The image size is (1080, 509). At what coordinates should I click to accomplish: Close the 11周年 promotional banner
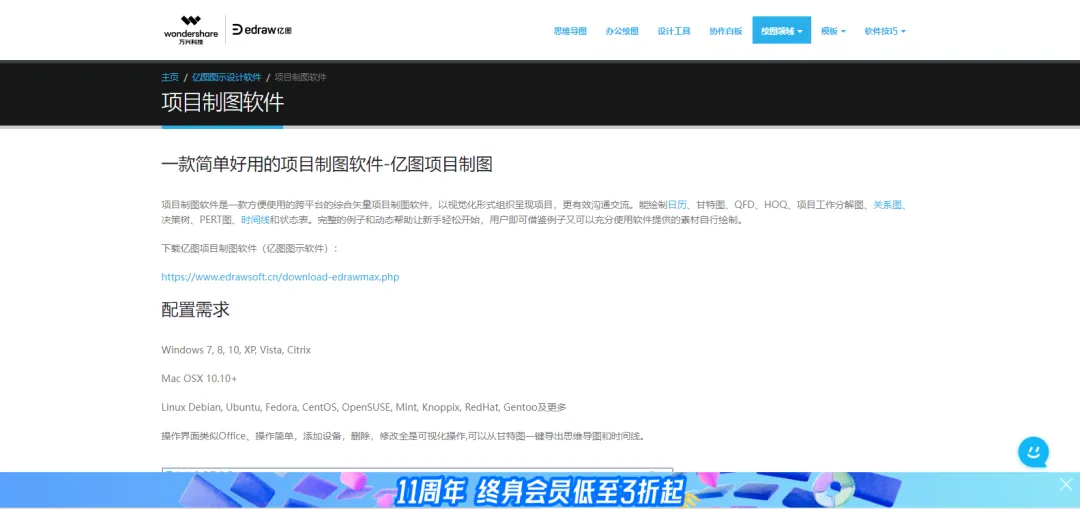tap(1066, 485)
